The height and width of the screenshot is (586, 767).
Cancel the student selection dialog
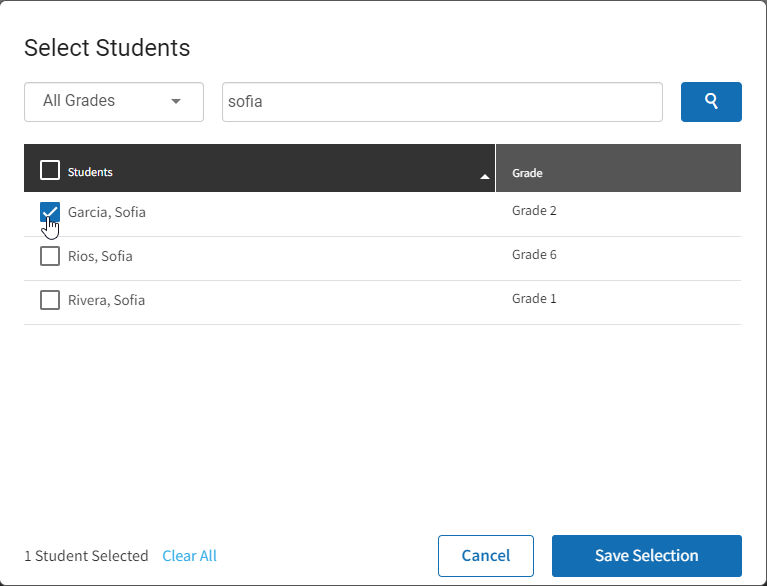(x=486, y=556)
